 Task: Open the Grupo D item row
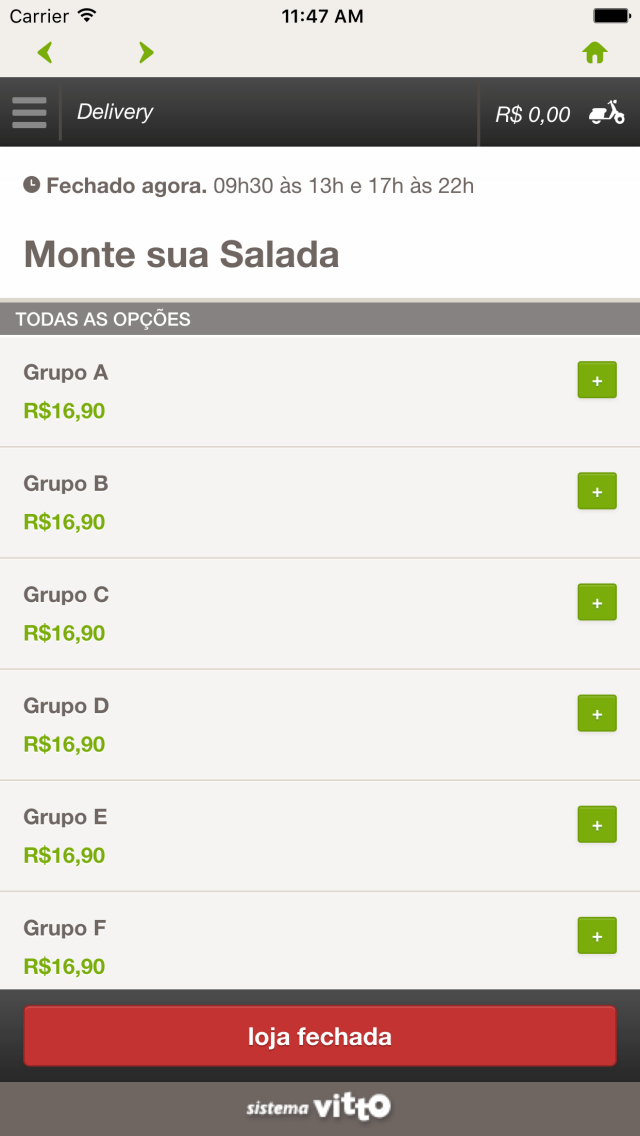click(x=320, y=724)
